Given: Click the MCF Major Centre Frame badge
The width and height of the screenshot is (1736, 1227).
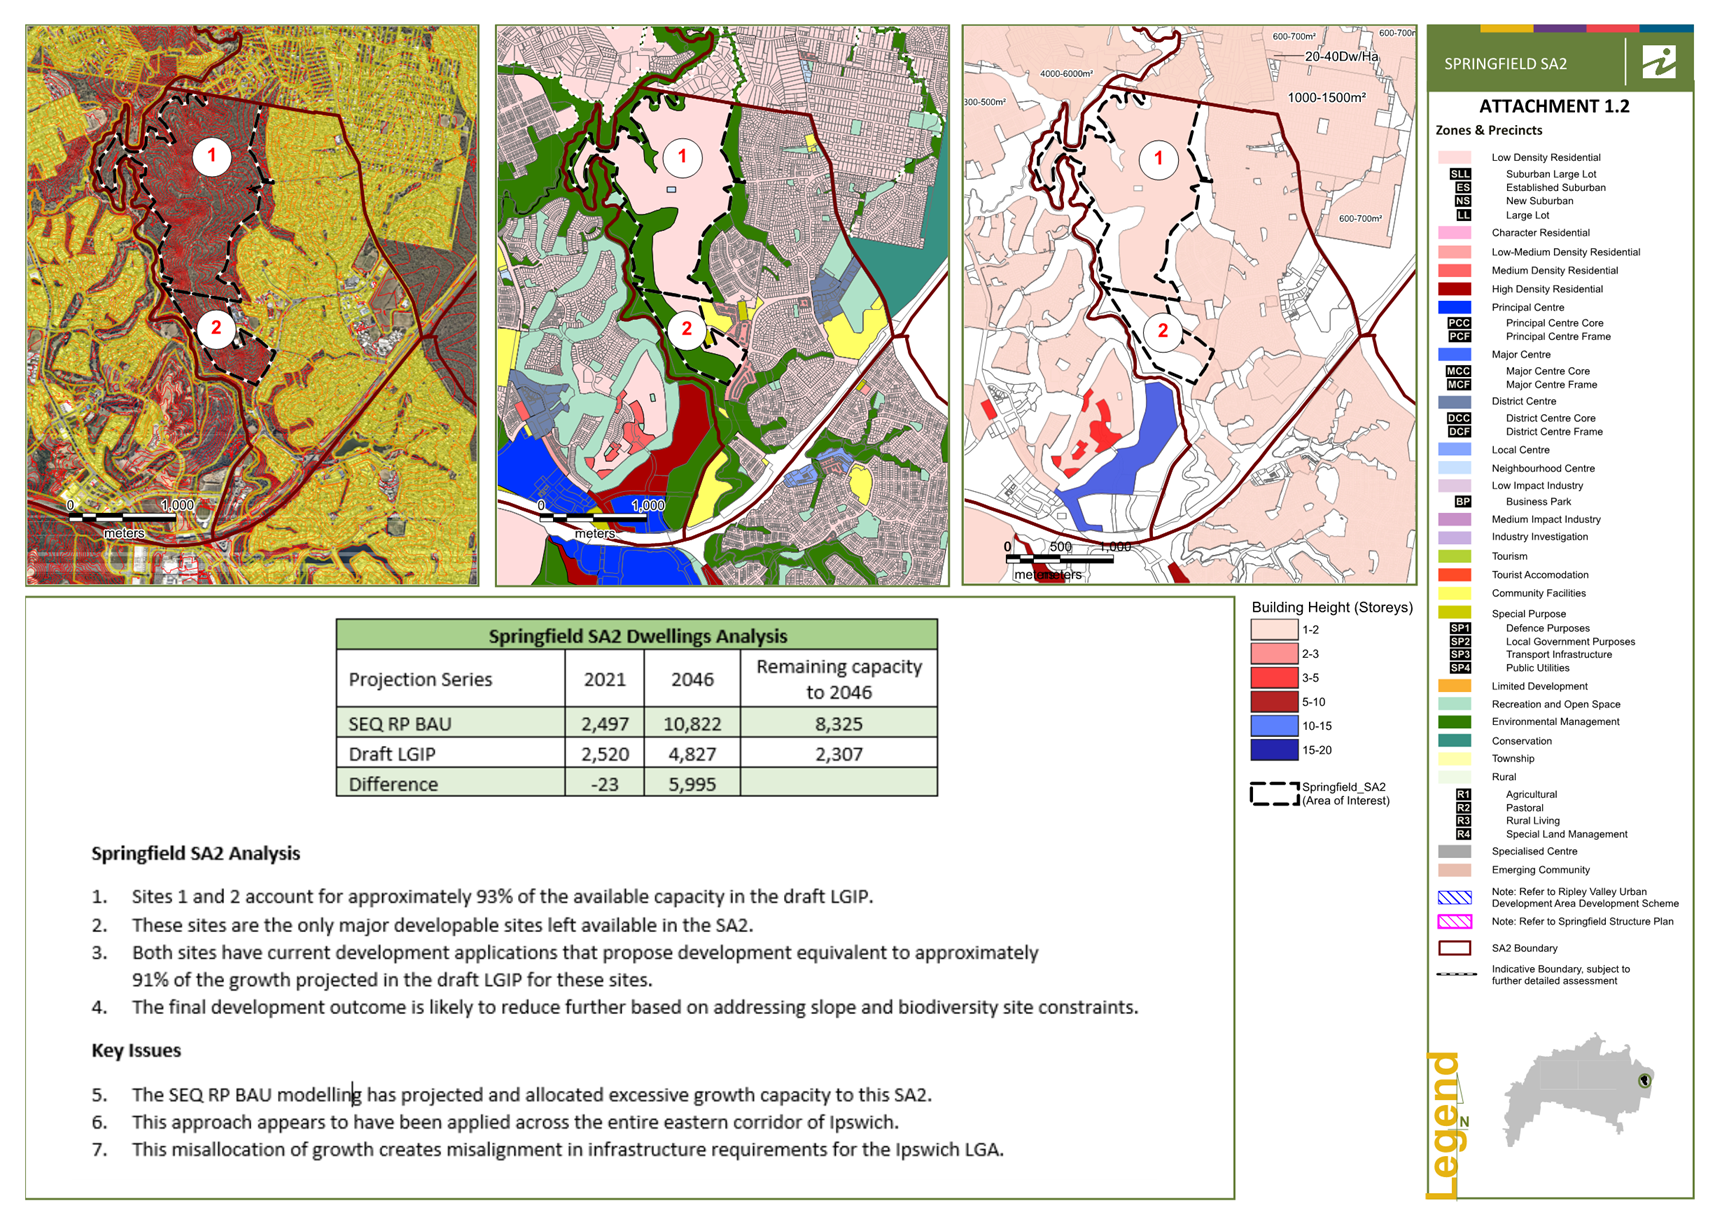Looking at the screenshot, I should [1459, 385].
